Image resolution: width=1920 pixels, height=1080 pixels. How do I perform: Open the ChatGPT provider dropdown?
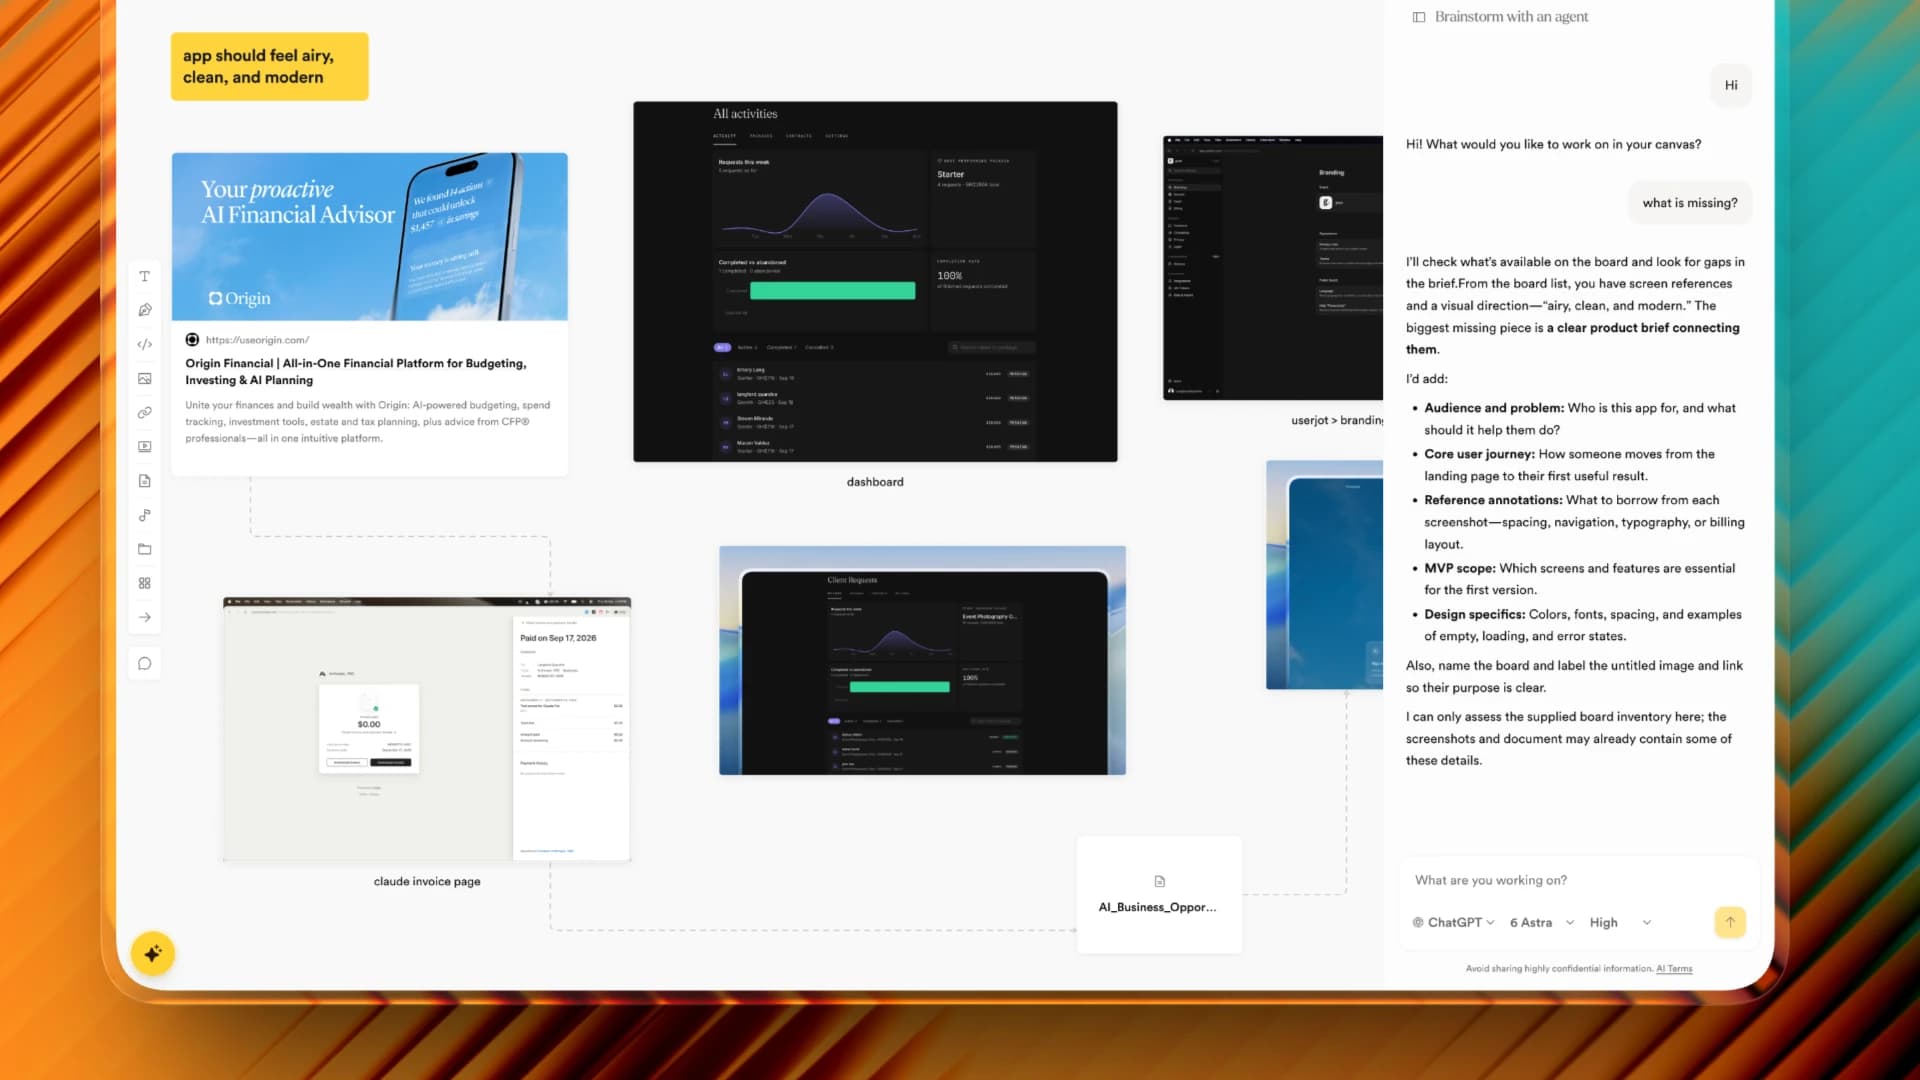pyautogui.click(x=1453, y=922)
